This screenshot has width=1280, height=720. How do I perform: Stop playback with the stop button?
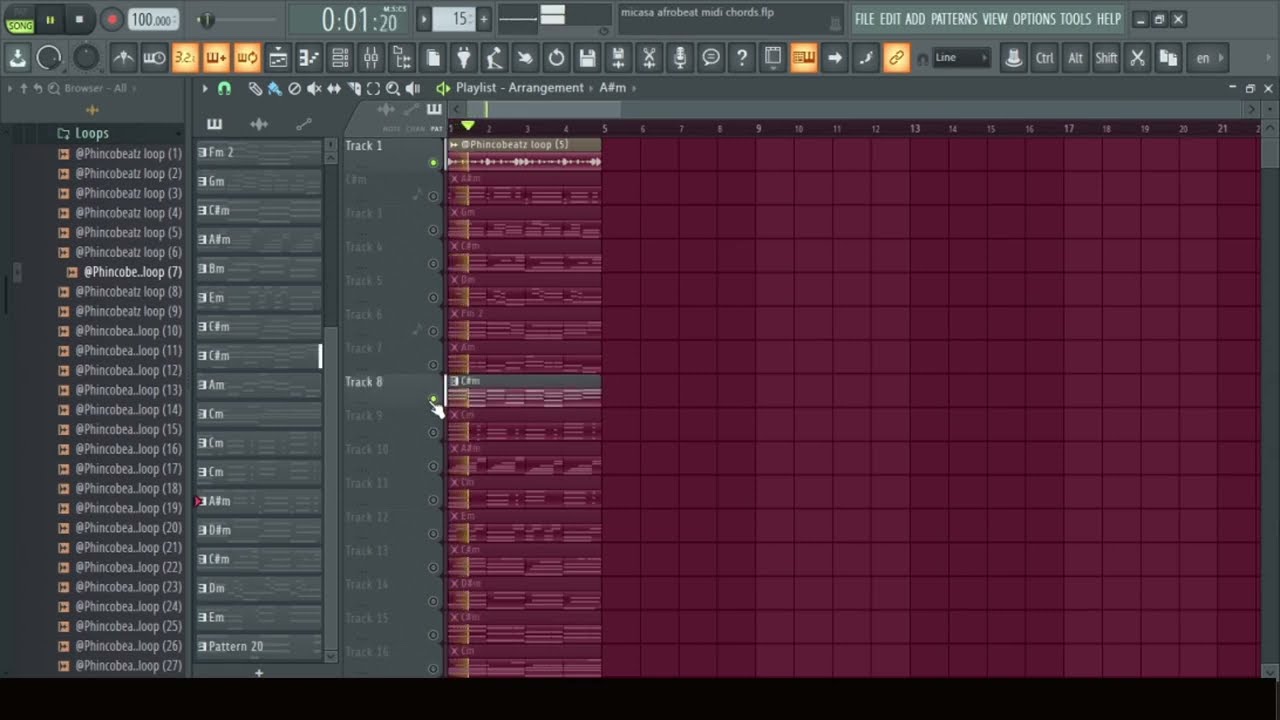80,19
